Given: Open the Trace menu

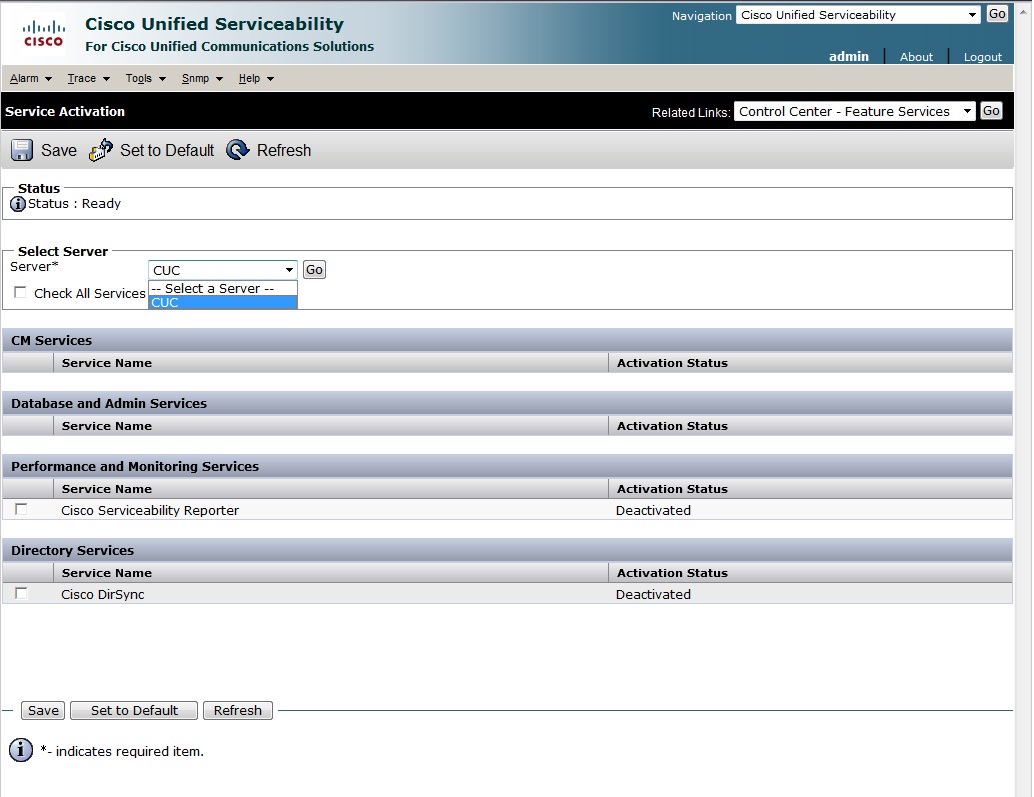Looking at the screenshot, I should [x=88, y=78].
